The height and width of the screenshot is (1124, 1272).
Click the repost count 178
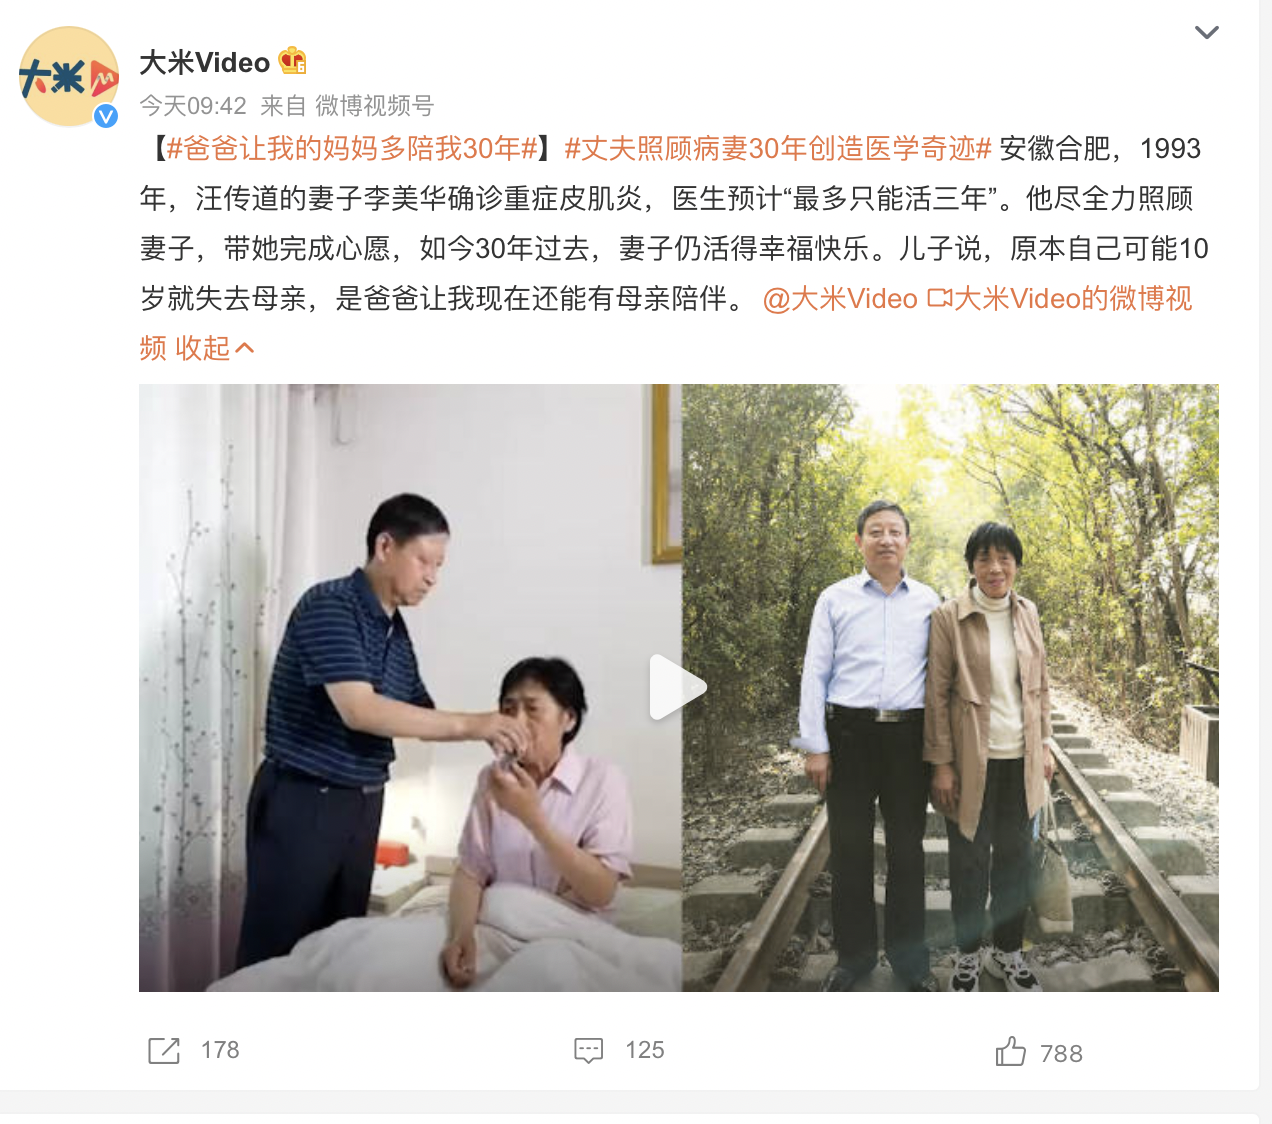pos(220,1050)
